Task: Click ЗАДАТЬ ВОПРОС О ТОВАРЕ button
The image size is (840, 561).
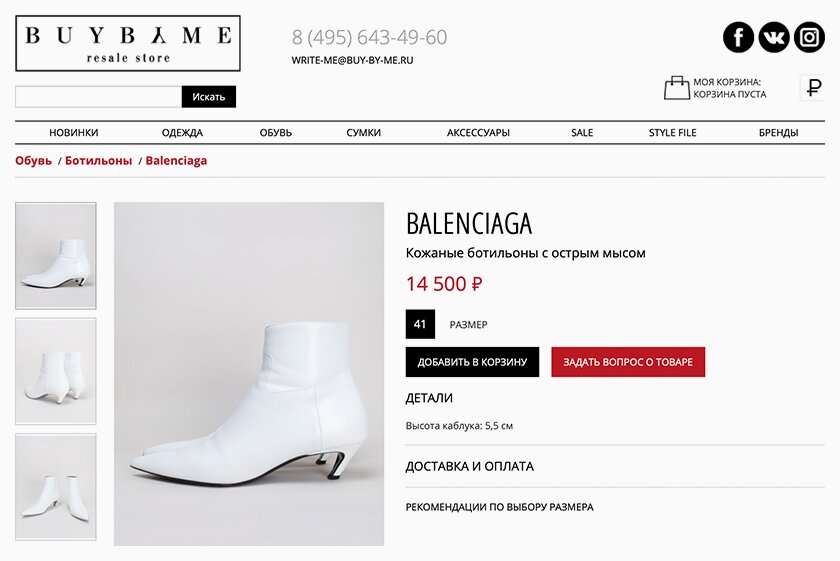Action: [x=628, y=362]
